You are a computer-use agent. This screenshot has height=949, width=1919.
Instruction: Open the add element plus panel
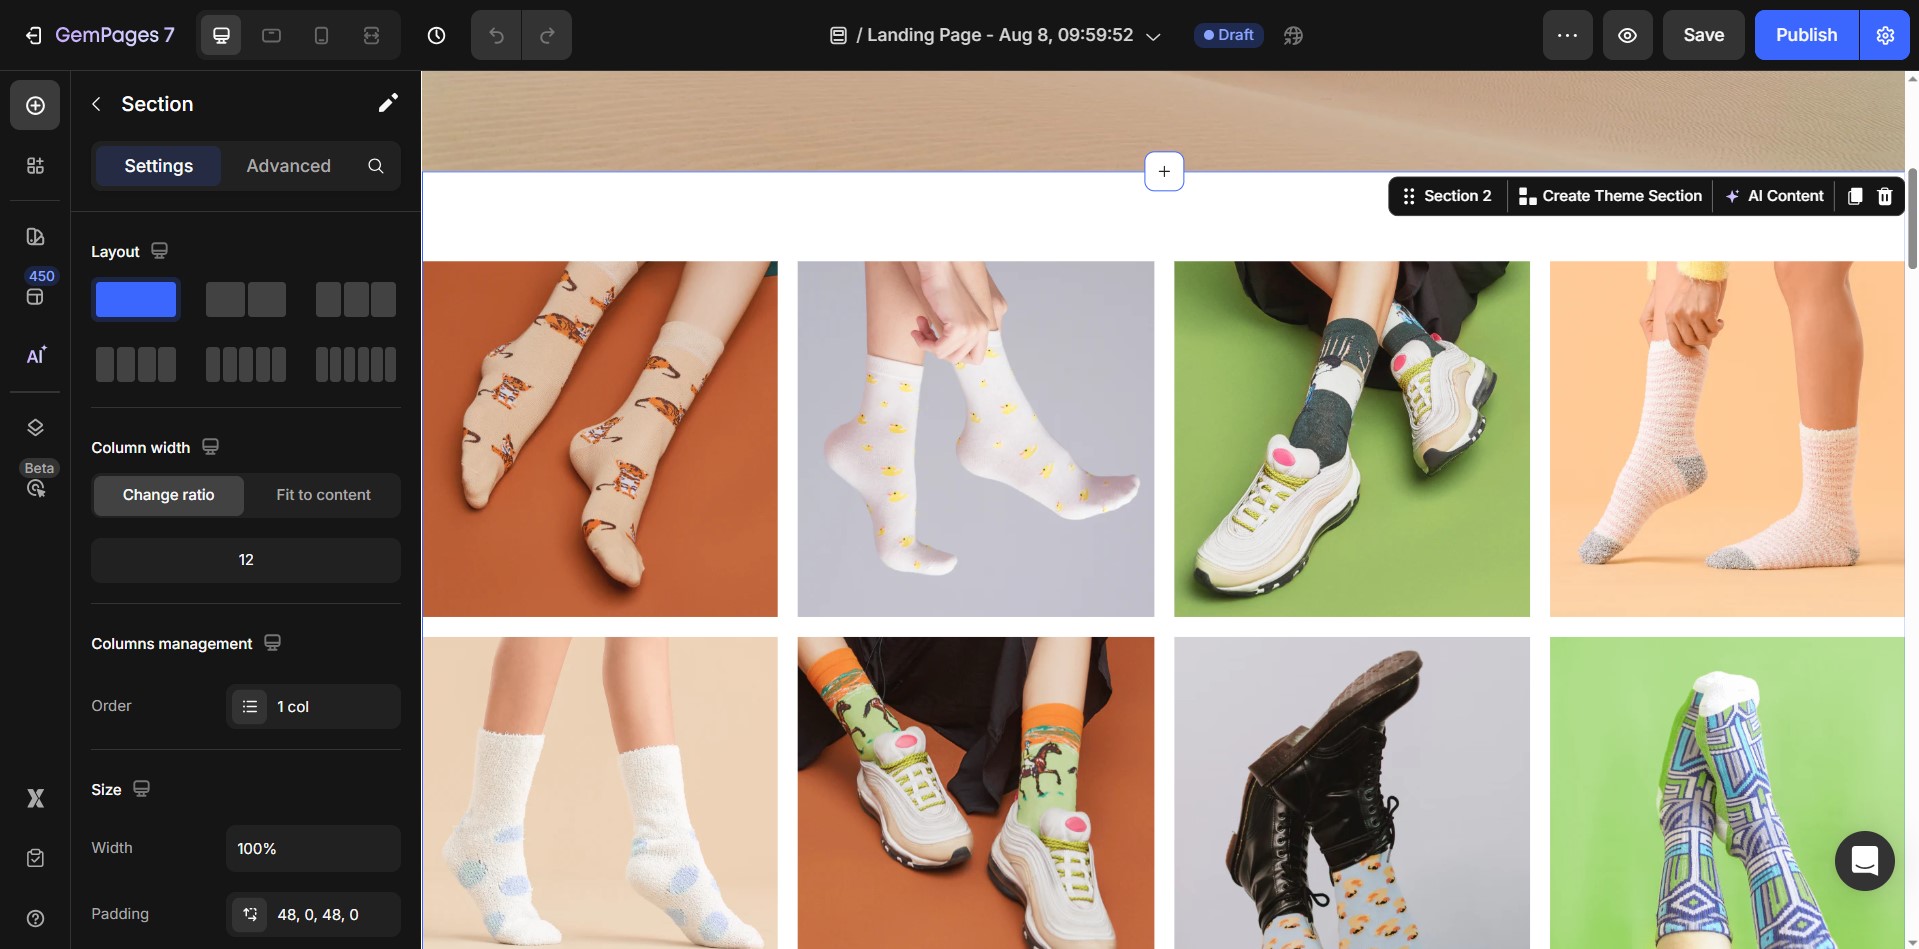pyautogui.click(x=35, y=105)
